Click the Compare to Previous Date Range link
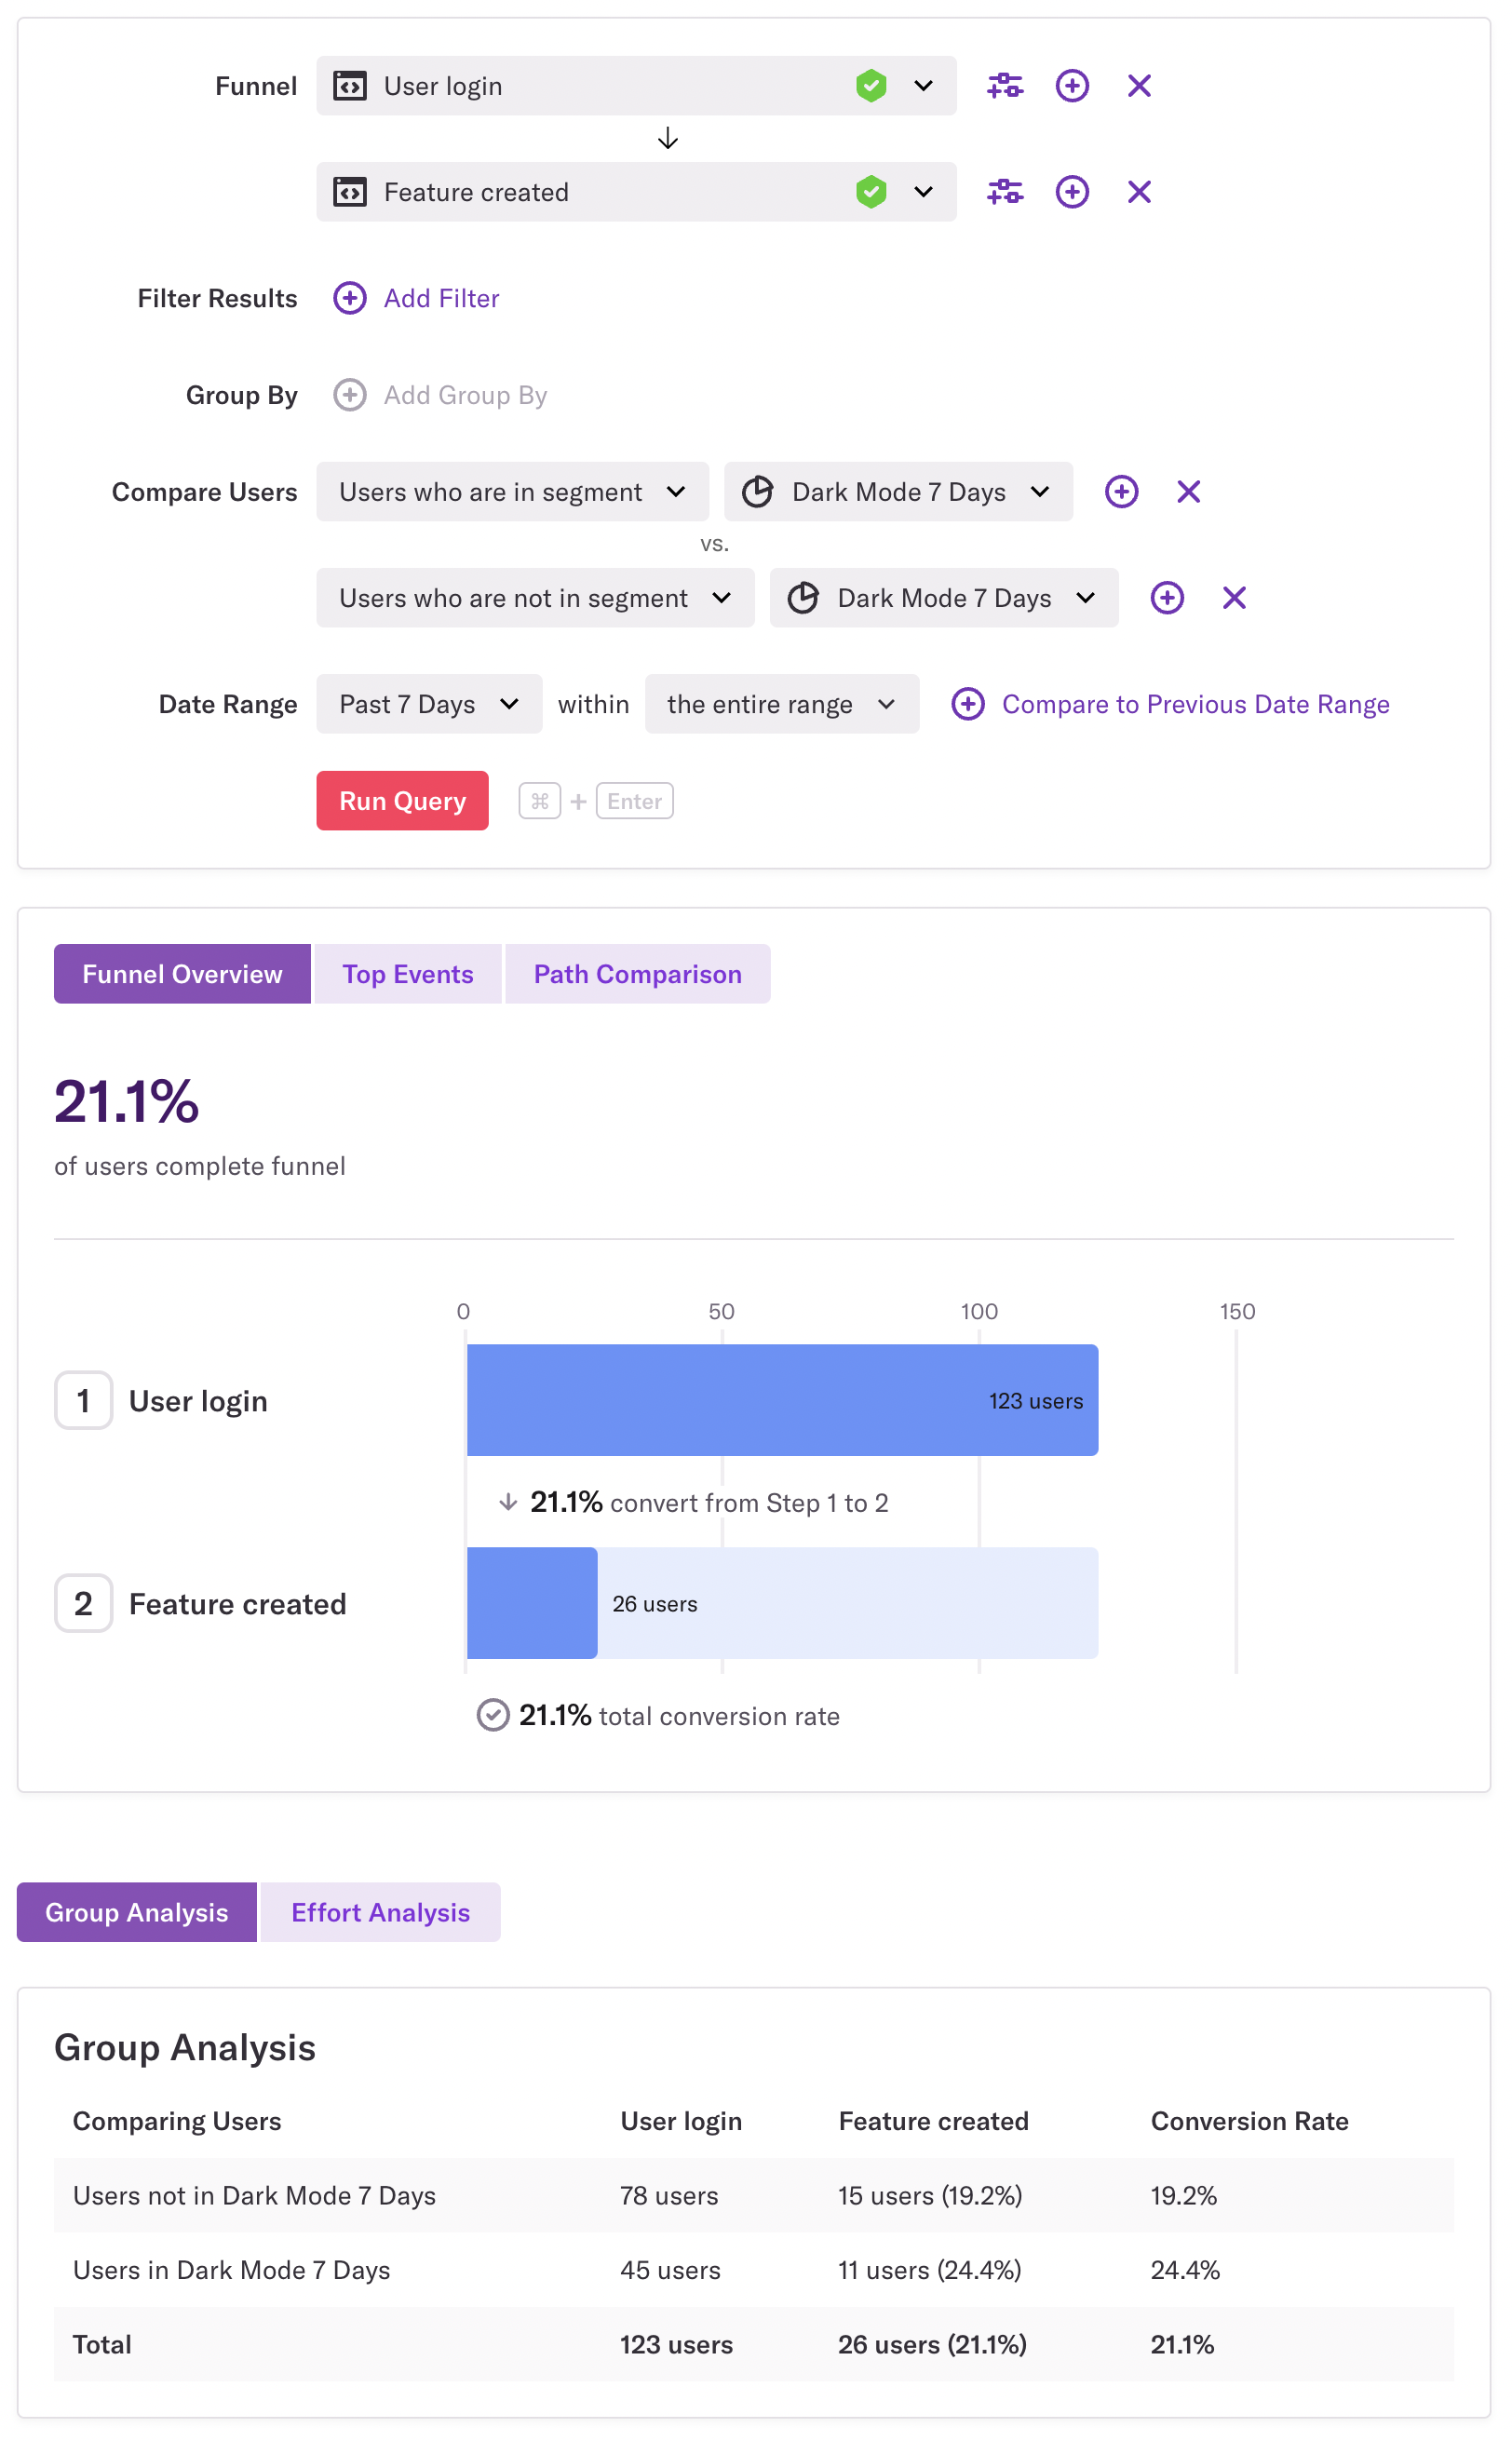The image size is (1512, 2441). coord(1195,704)
